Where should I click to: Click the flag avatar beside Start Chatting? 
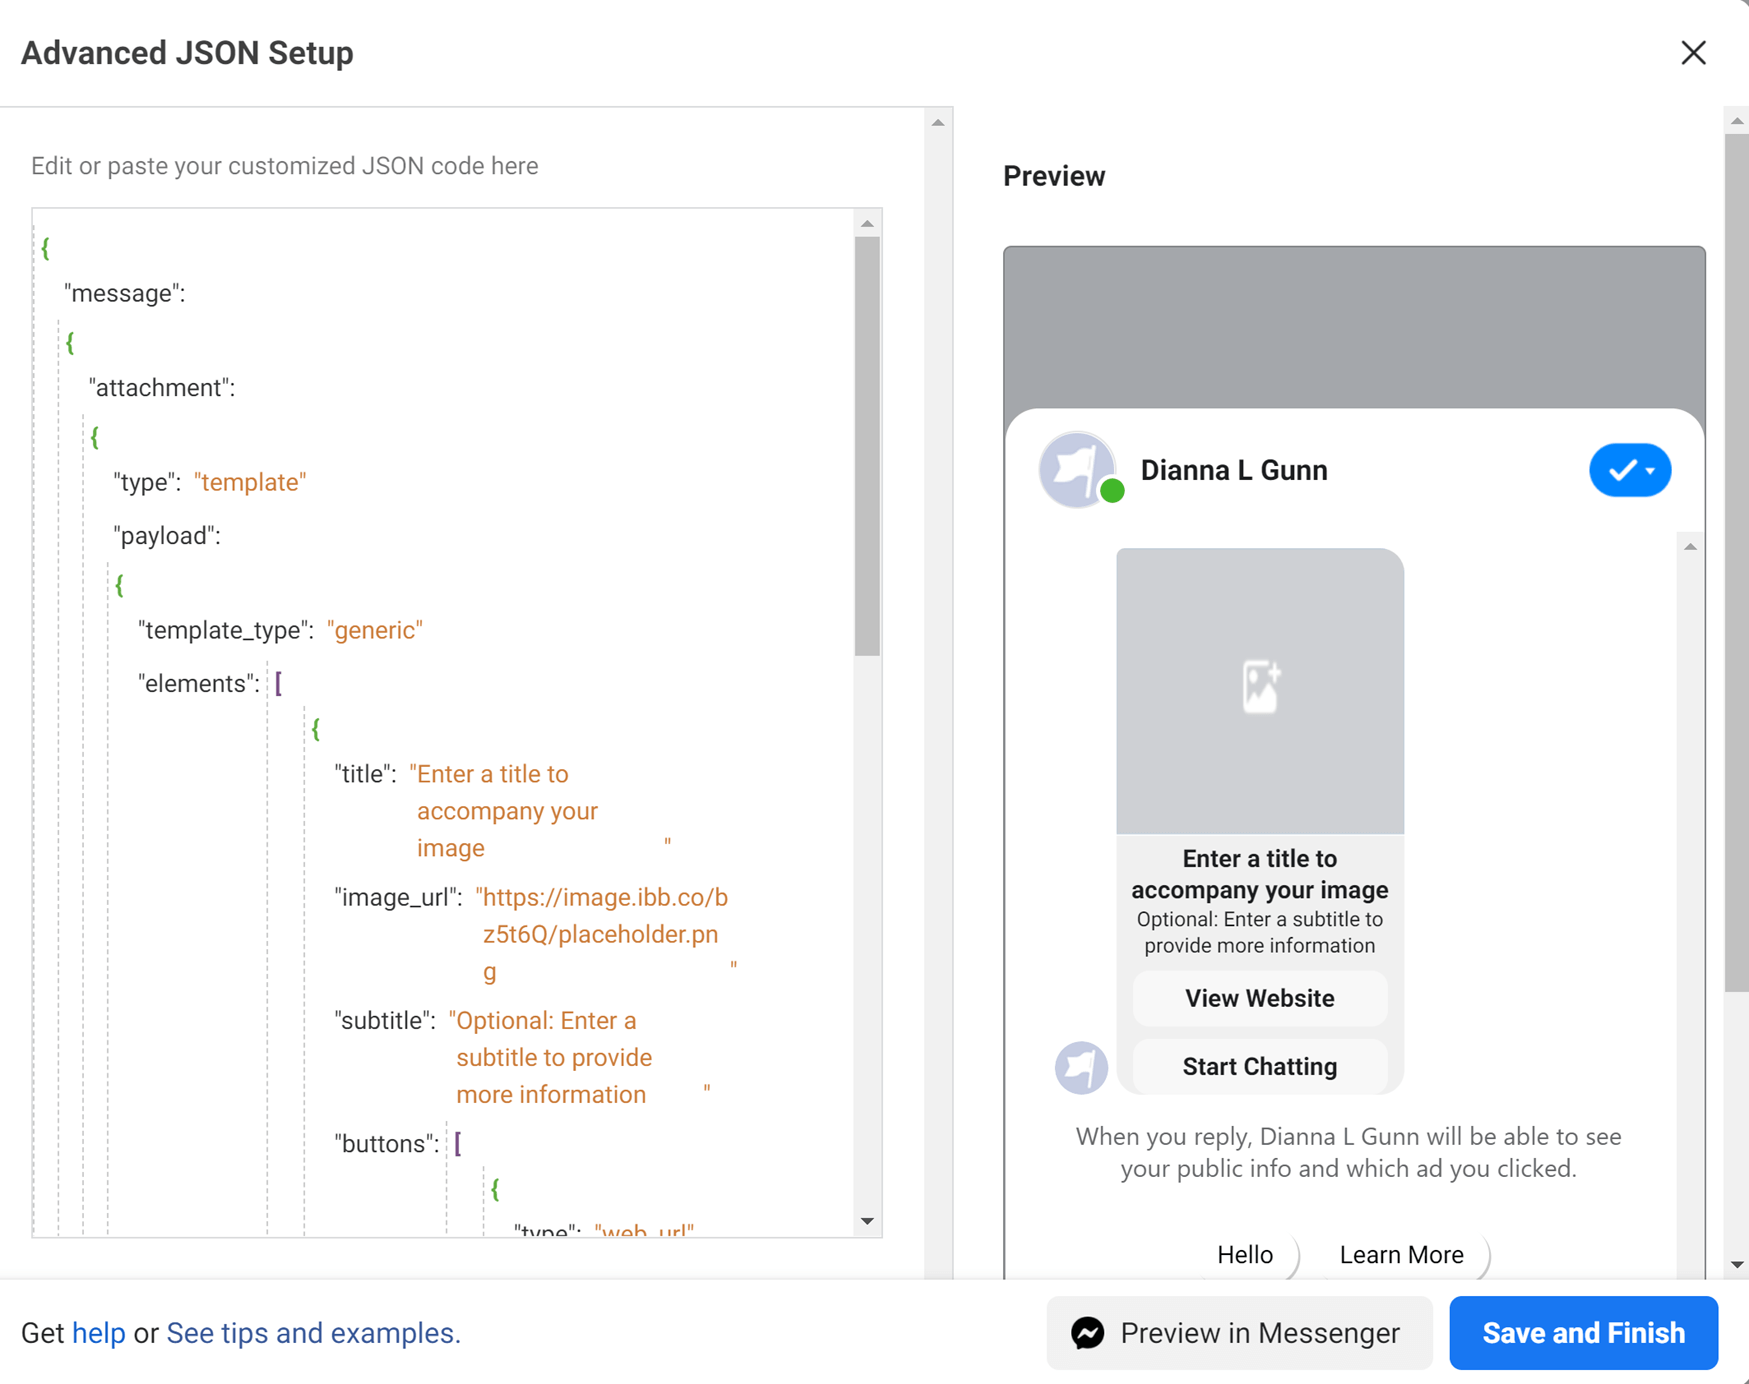pos(1080,1067)
